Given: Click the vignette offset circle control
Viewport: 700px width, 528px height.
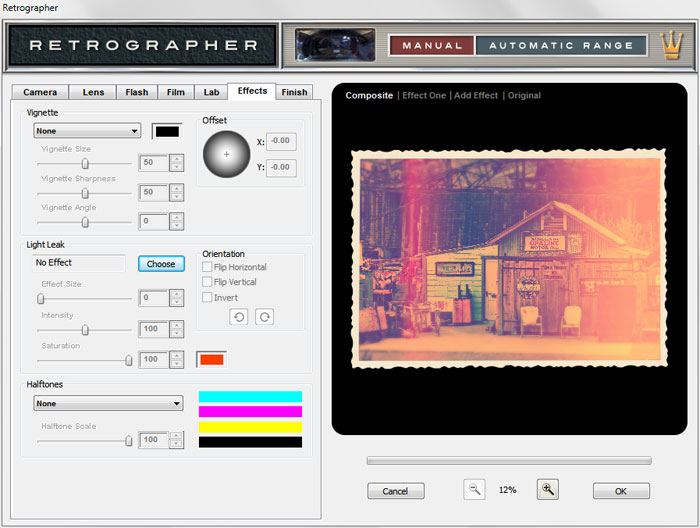Looking at the screenshot, I should coord(226,154).
